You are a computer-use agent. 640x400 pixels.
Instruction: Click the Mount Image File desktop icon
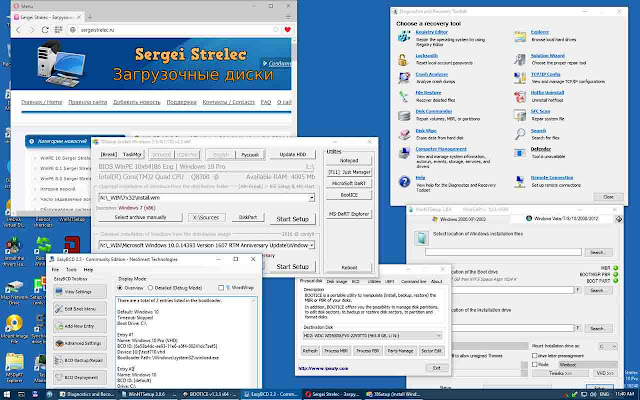pos(14,329)
